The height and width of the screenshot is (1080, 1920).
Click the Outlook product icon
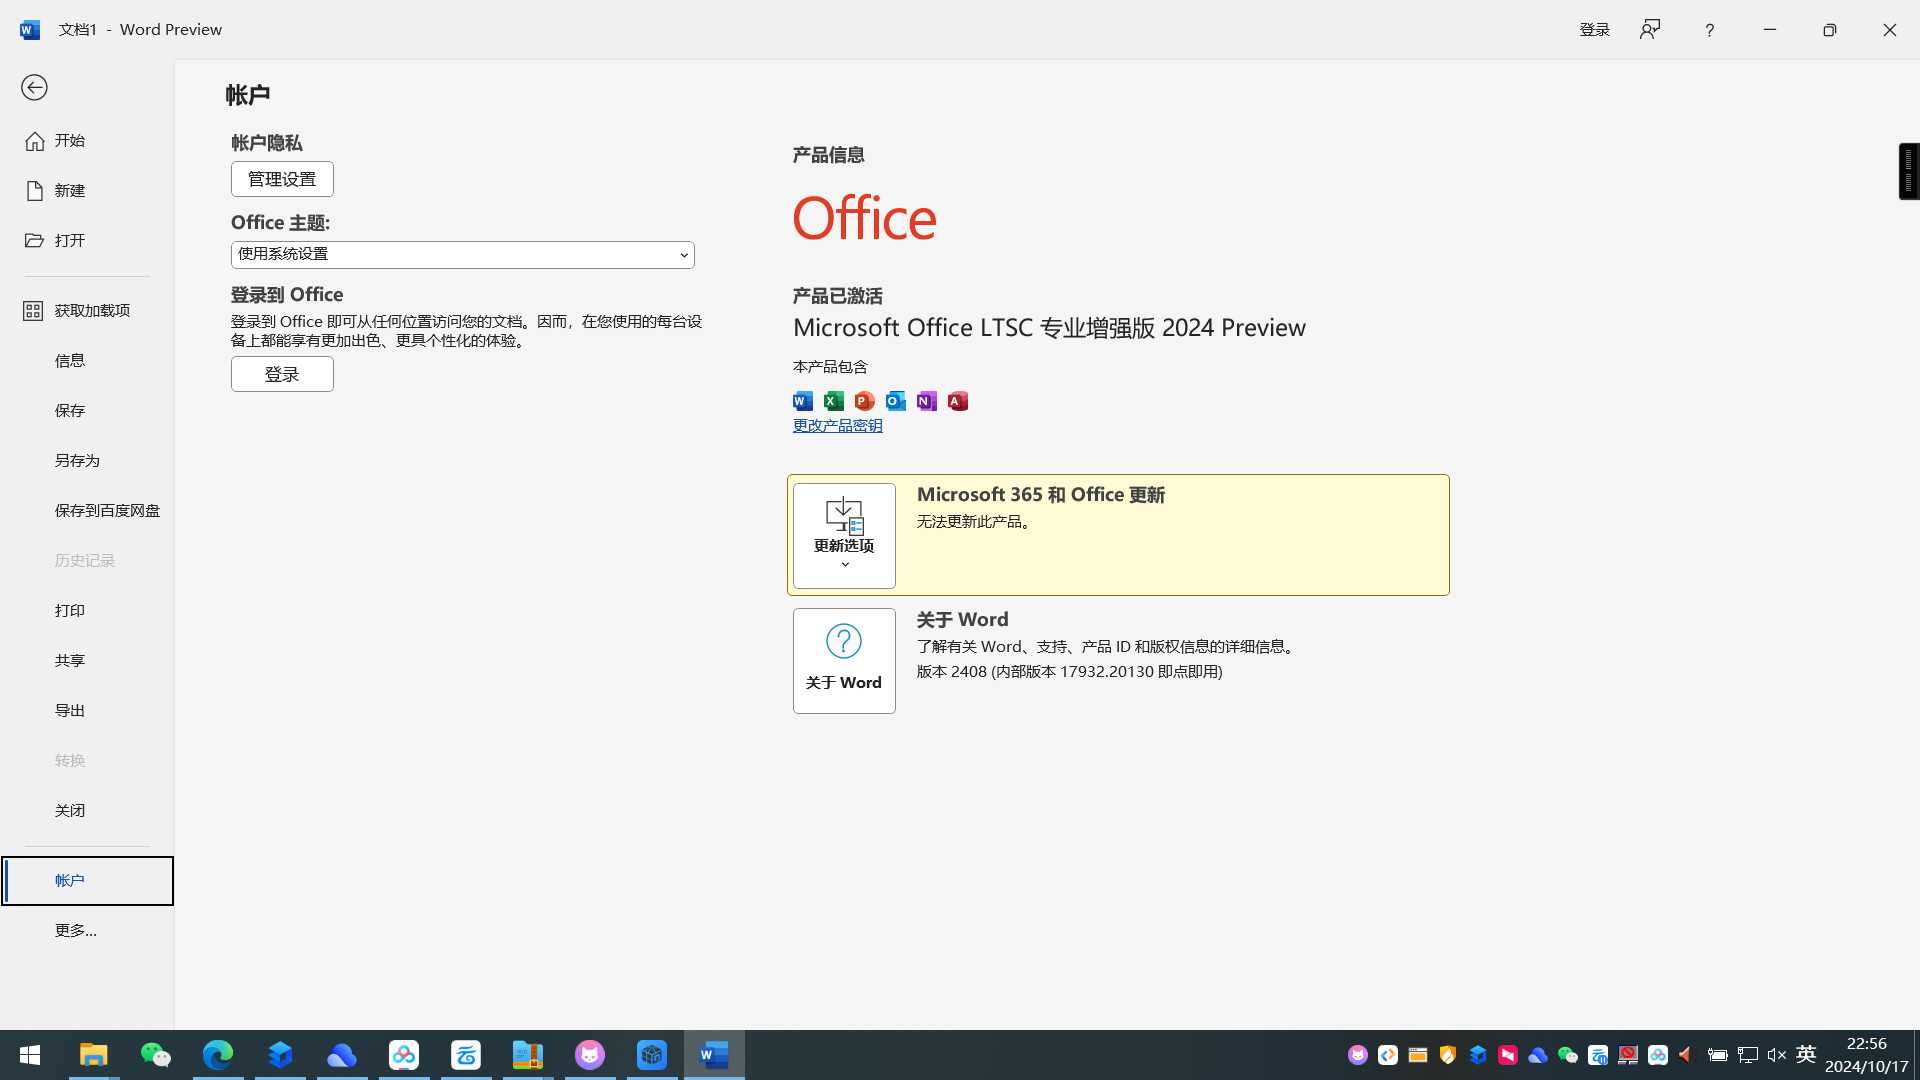point(896,401)
